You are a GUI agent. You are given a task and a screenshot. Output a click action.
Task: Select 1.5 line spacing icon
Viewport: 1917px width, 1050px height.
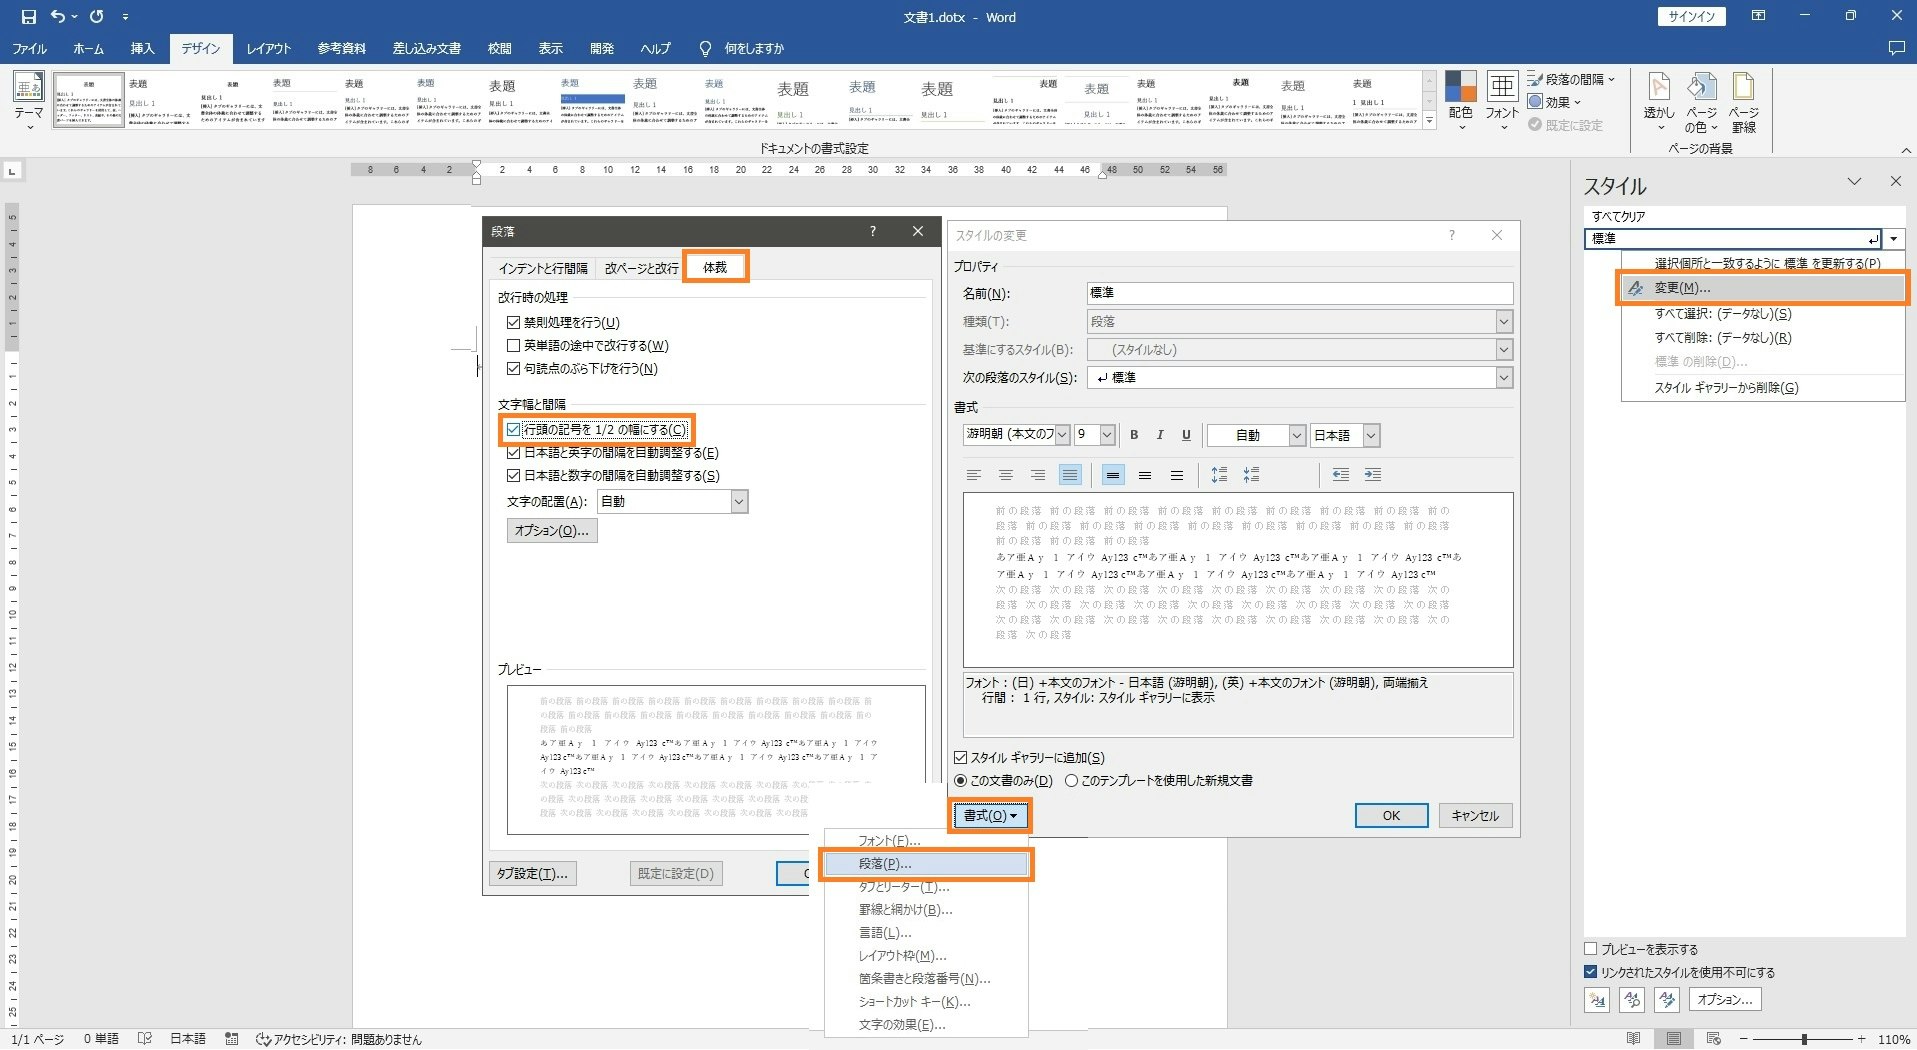click(x=1145, y=475)
